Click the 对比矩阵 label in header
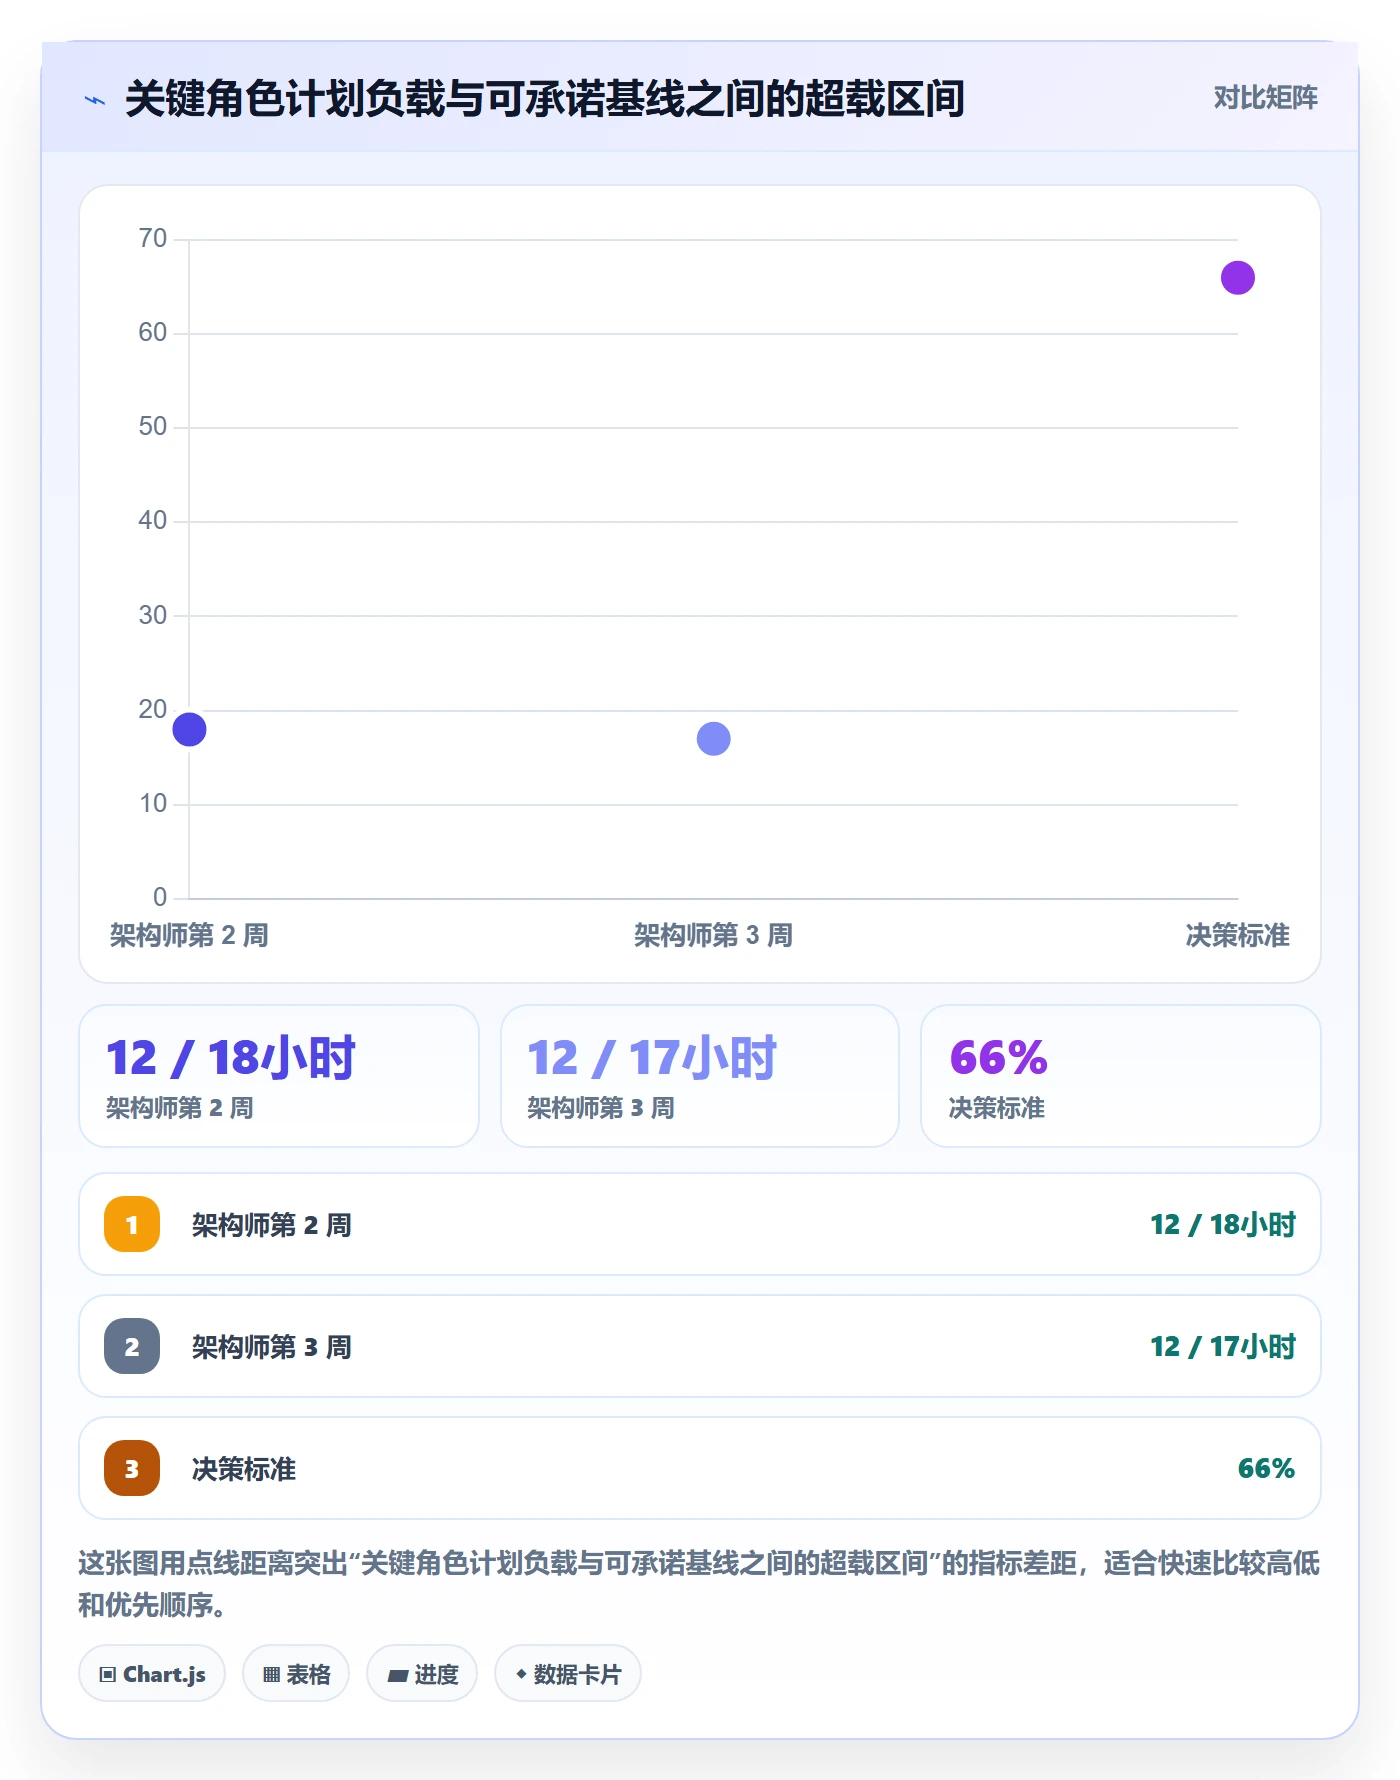This screenshot has width=1400, height=1780. click(1265, 98)
